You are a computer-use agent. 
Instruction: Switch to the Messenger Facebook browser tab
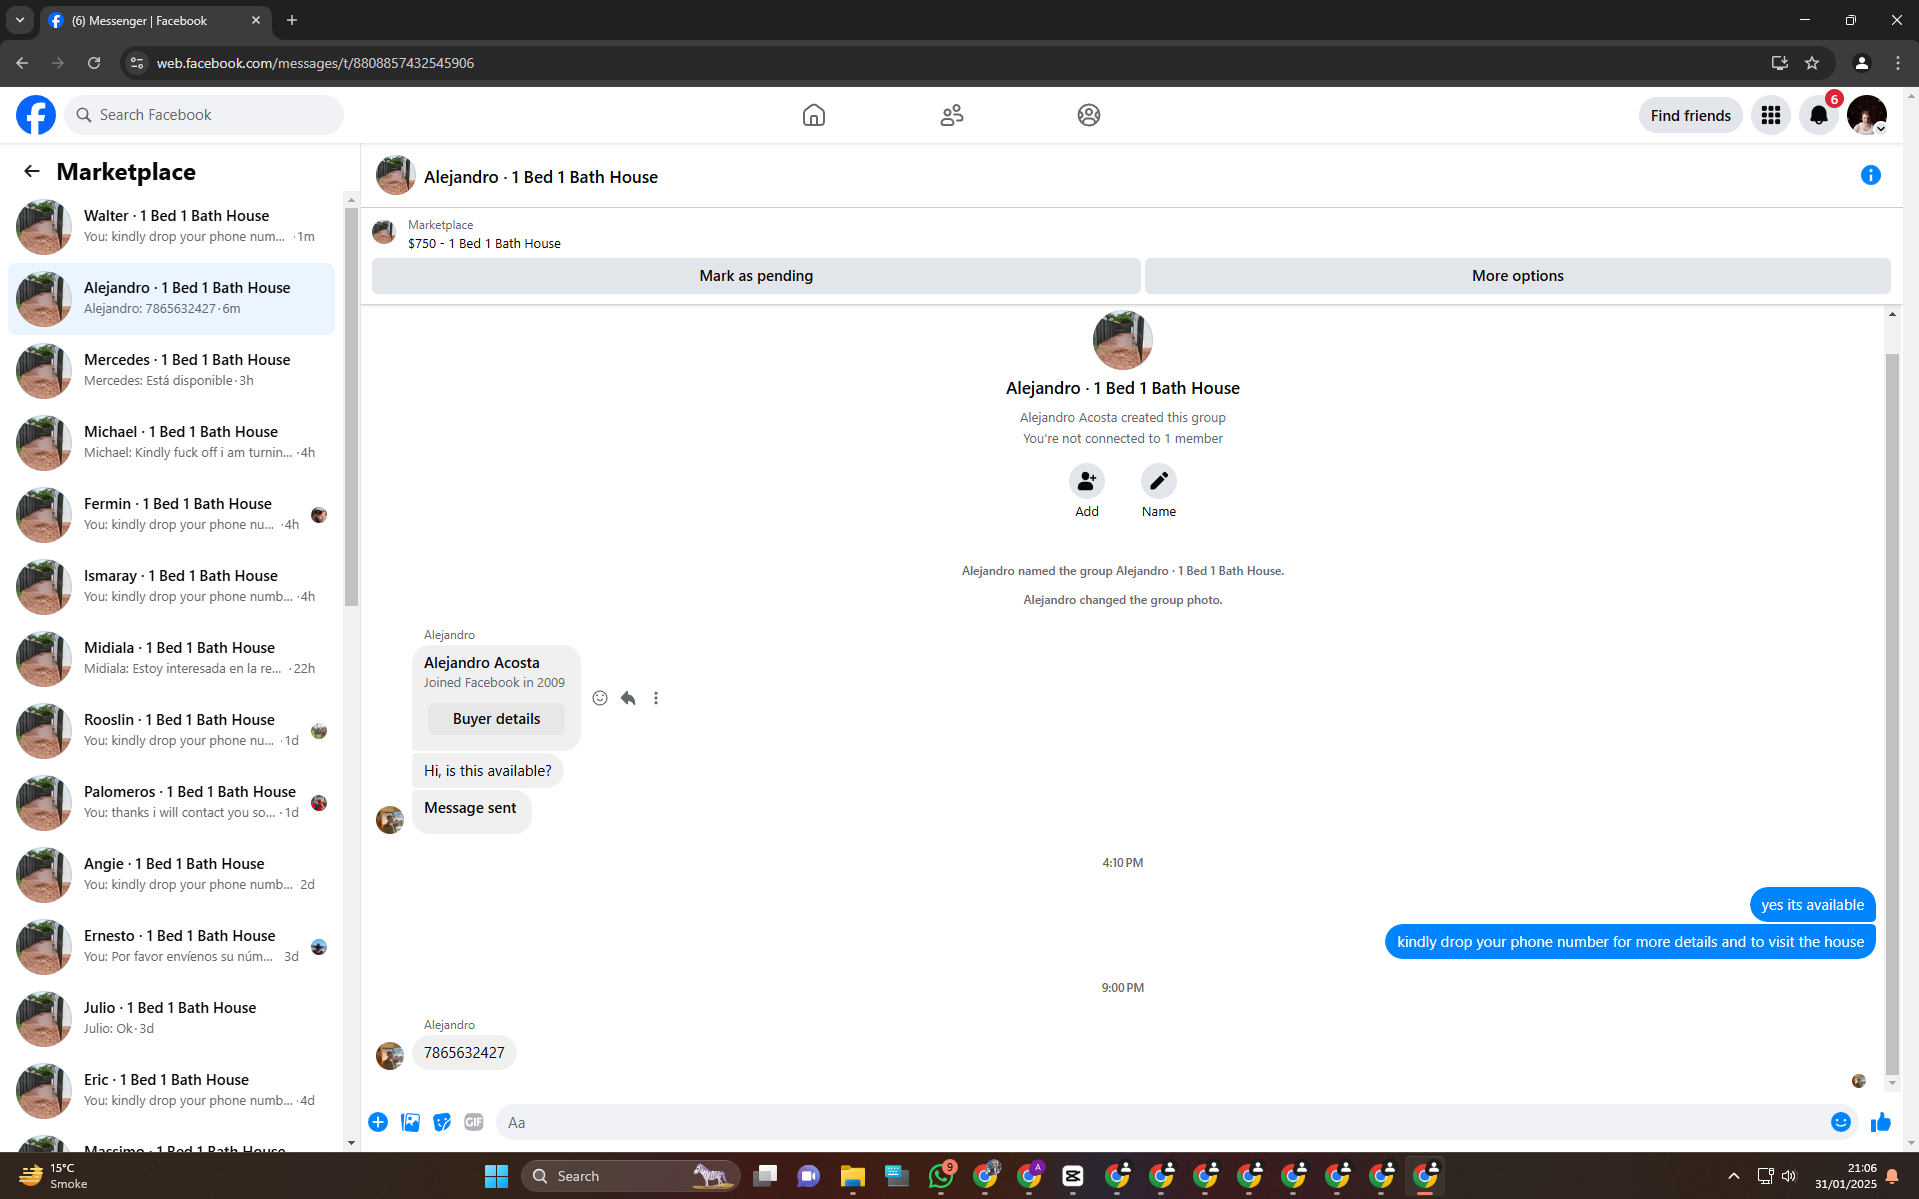coord(155,20)
